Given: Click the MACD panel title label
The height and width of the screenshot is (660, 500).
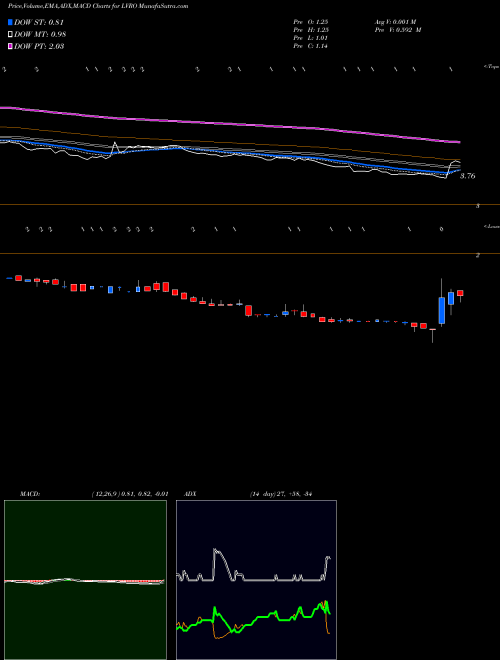Looking at the screenshot, I should [x=30, y=494].
